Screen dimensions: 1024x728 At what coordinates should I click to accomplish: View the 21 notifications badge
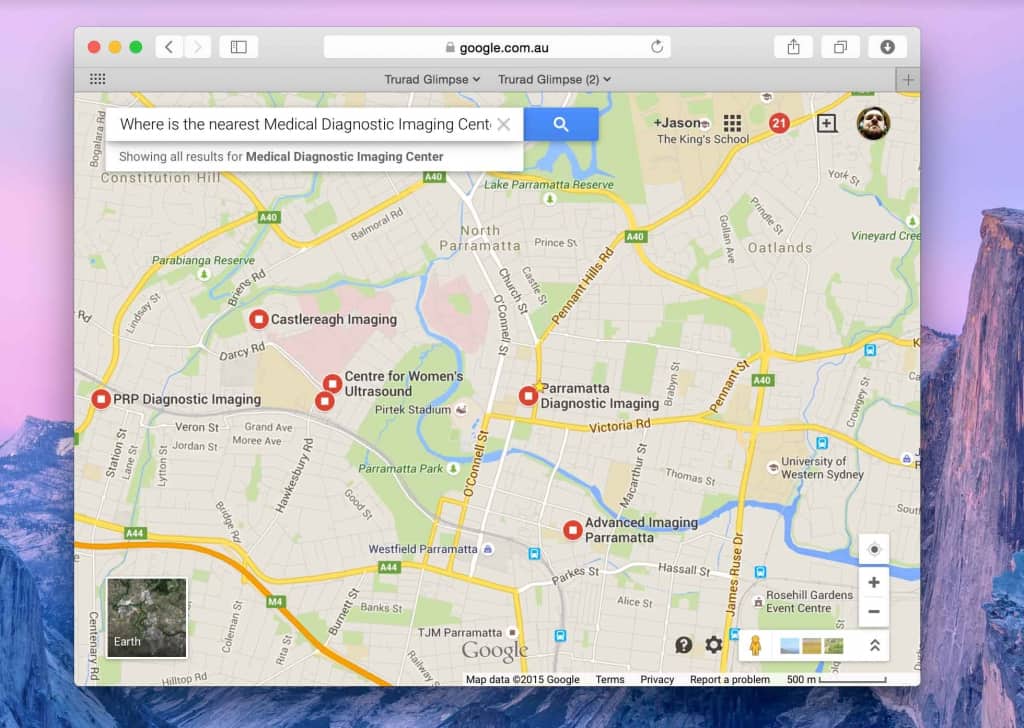point(778,123)
